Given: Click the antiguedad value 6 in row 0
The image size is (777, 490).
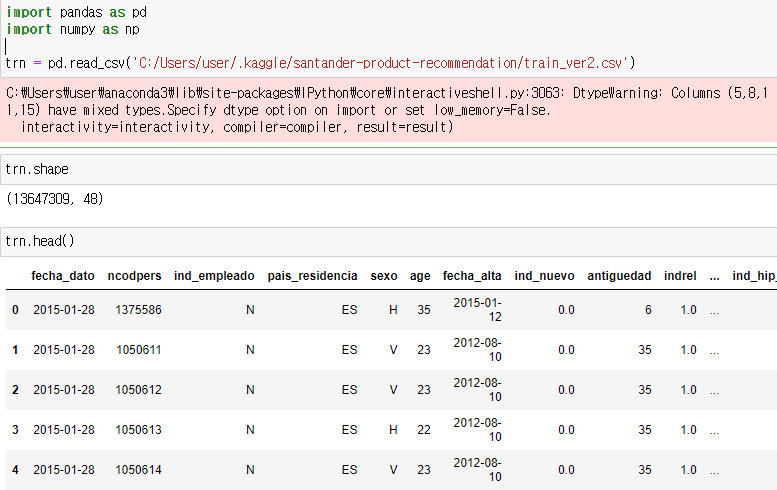Looking at the screenshot, I should (648, 310).
